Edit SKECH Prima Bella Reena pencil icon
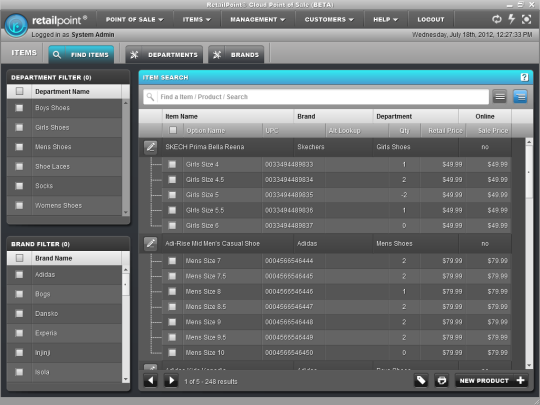Screen dimensions: 540x405 click(150, 147)
